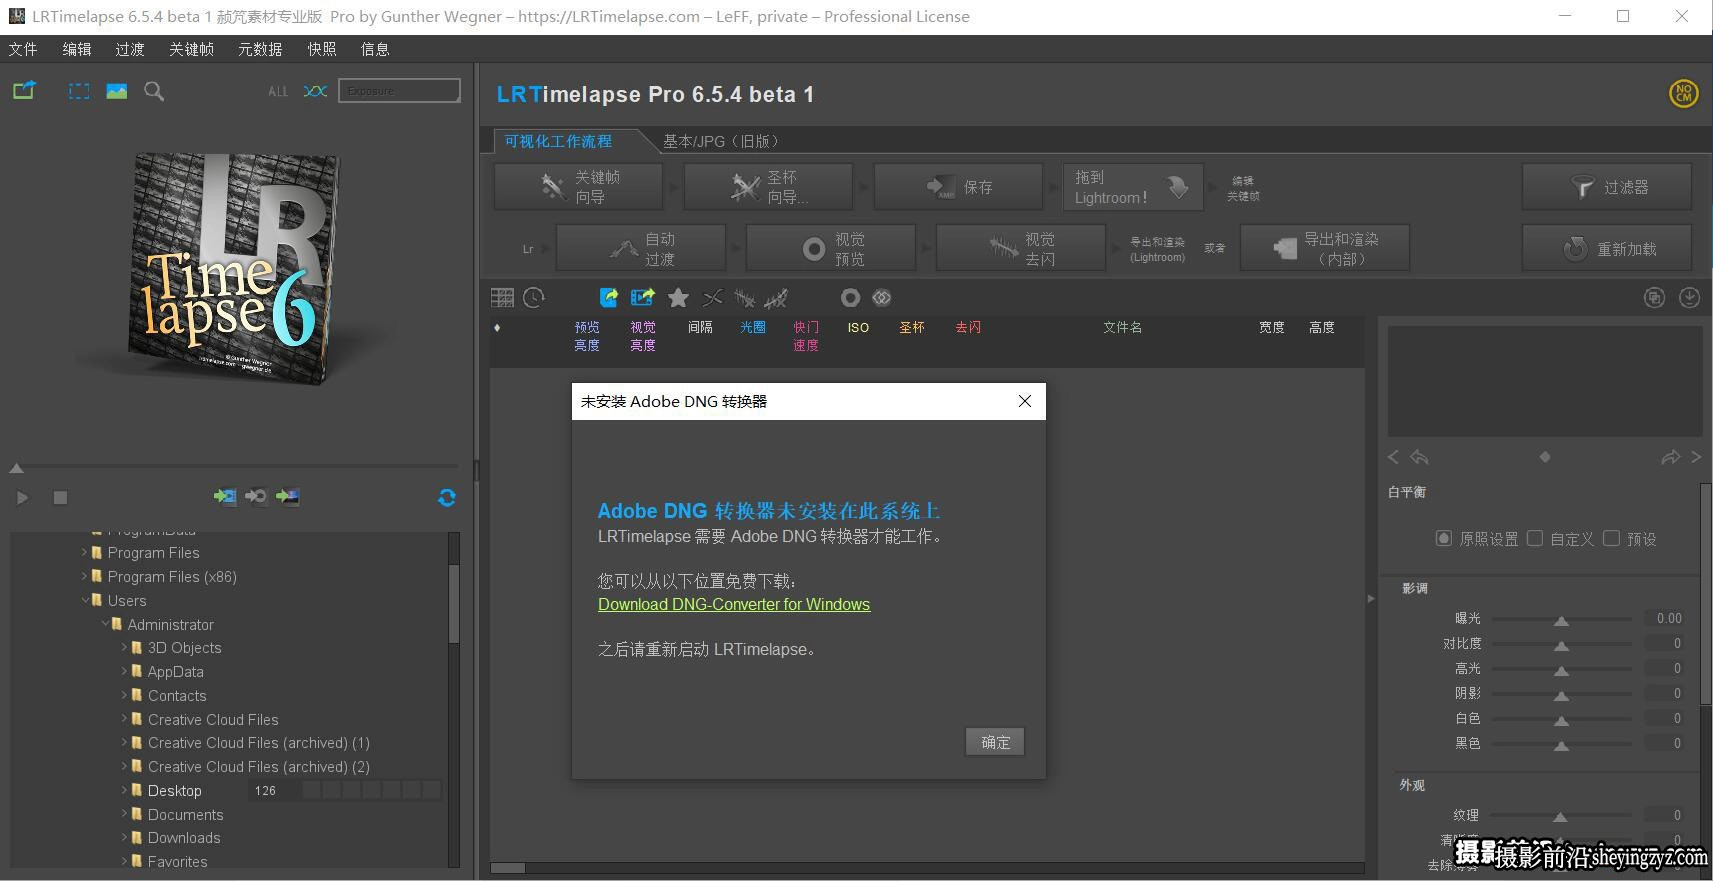Click the 导出和渲染（内部）button
Screen dimensions: 1713x881
1325,248
